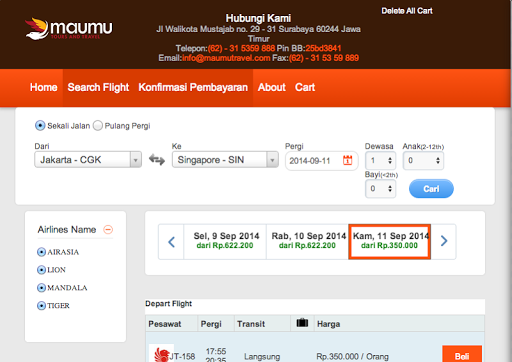The image size is (512, 362).
Task: Open the Dewasa passenger count selector
Action: pos(380,161)
